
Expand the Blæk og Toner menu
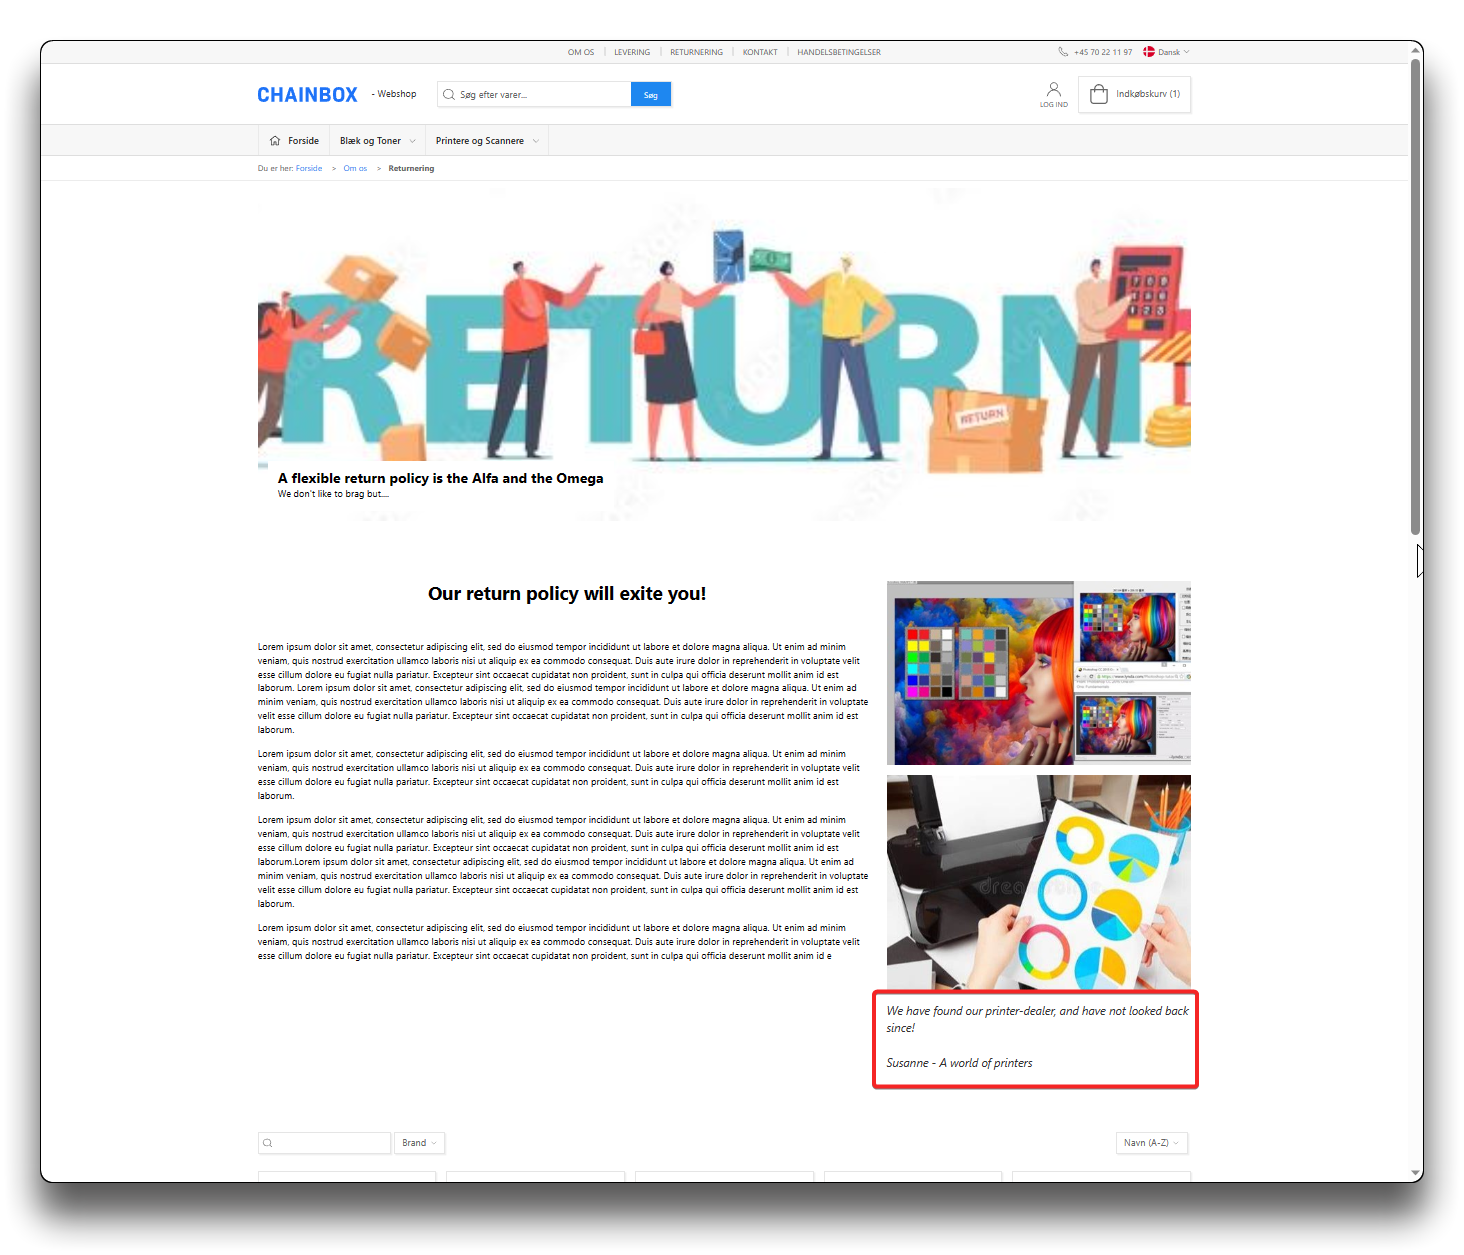coord(377,141)
